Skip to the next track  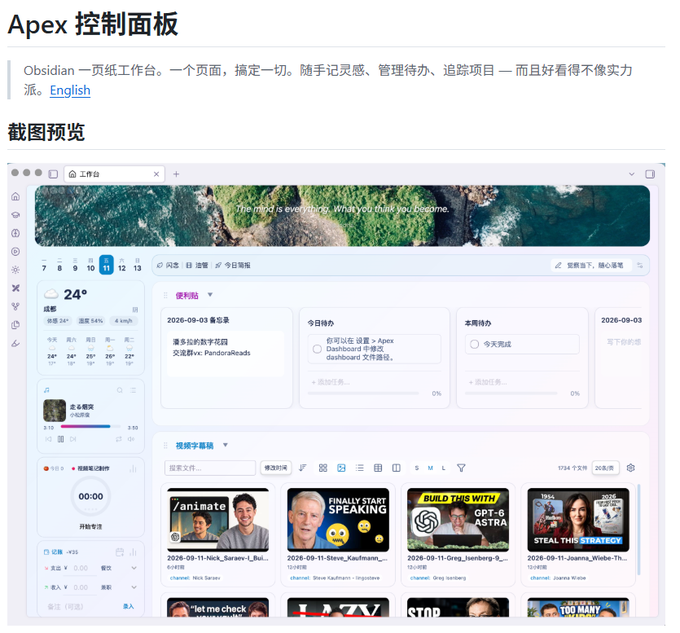(73, 439)
